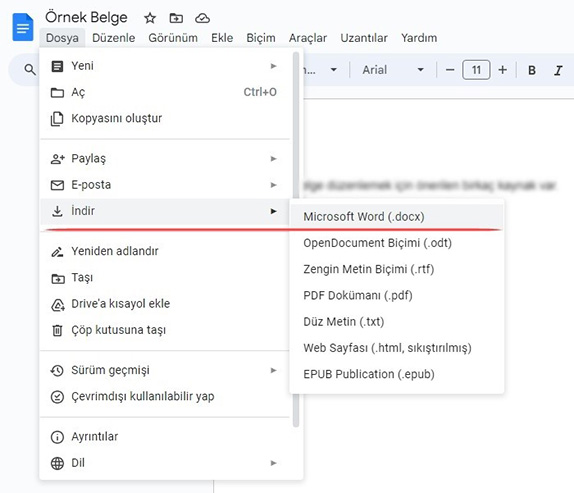The height and width of the screenshot is (493, 574).
Task: Check the cloud save status icon
Action: click(x=202, y=18)
